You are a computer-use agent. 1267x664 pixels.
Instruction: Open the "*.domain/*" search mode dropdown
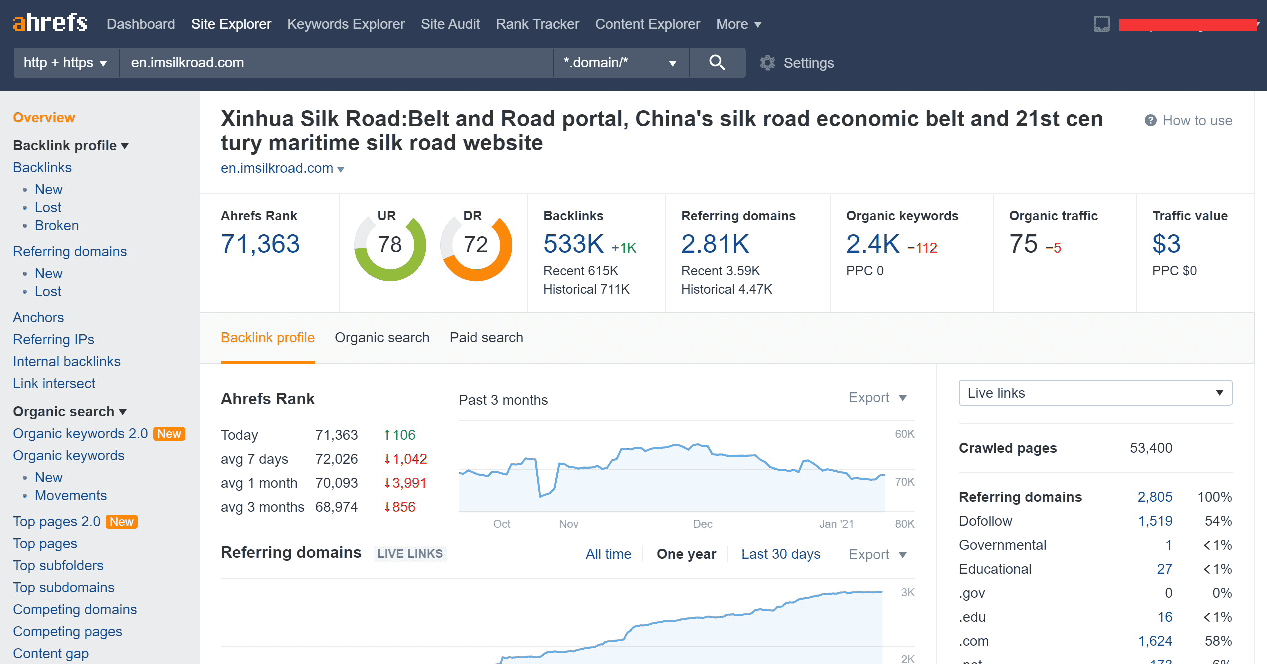click(x=620, y=62)
